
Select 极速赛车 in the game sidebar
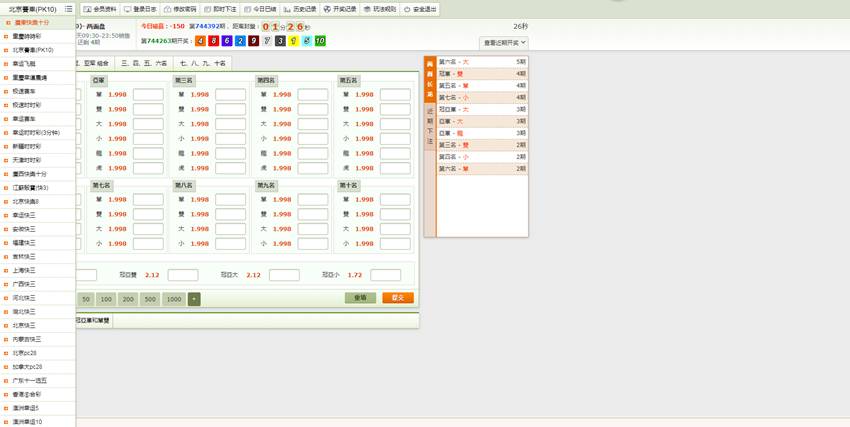coord(38,92)
